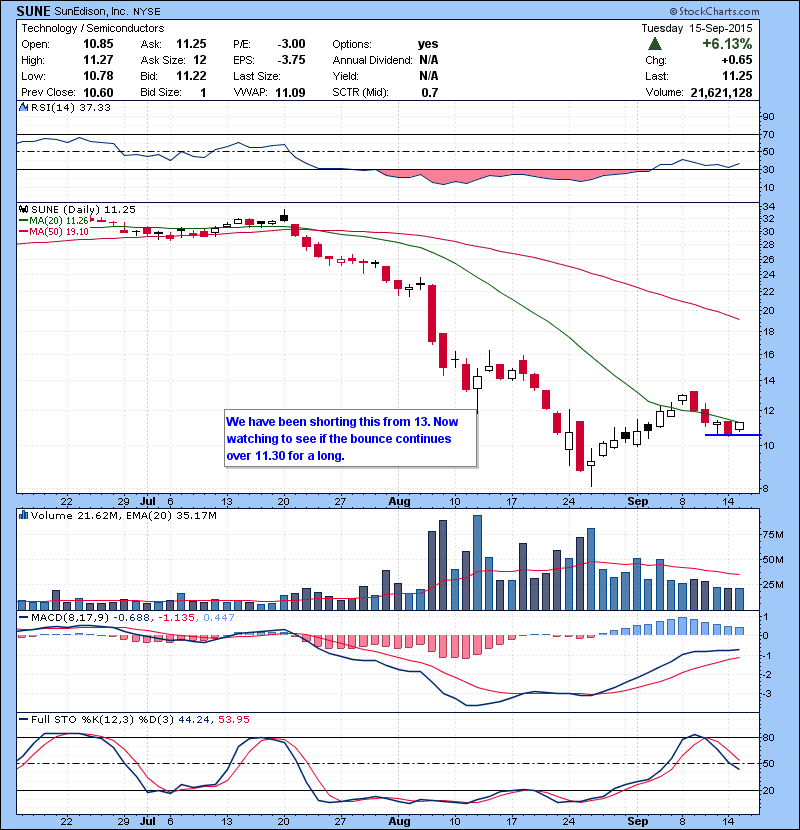Click the Chg value +0.65
The image size is (800, 830).
736,60
